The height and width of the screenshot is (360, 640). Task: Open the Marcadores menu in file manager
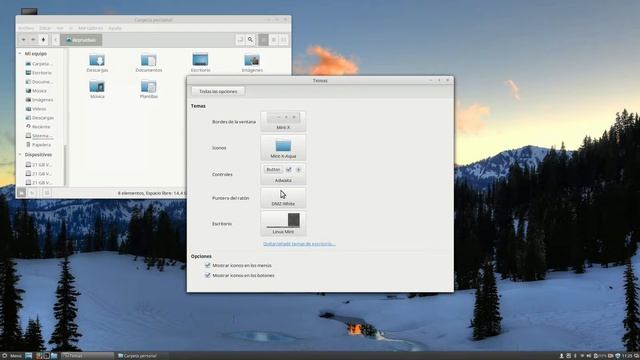(x=90, y=28)
